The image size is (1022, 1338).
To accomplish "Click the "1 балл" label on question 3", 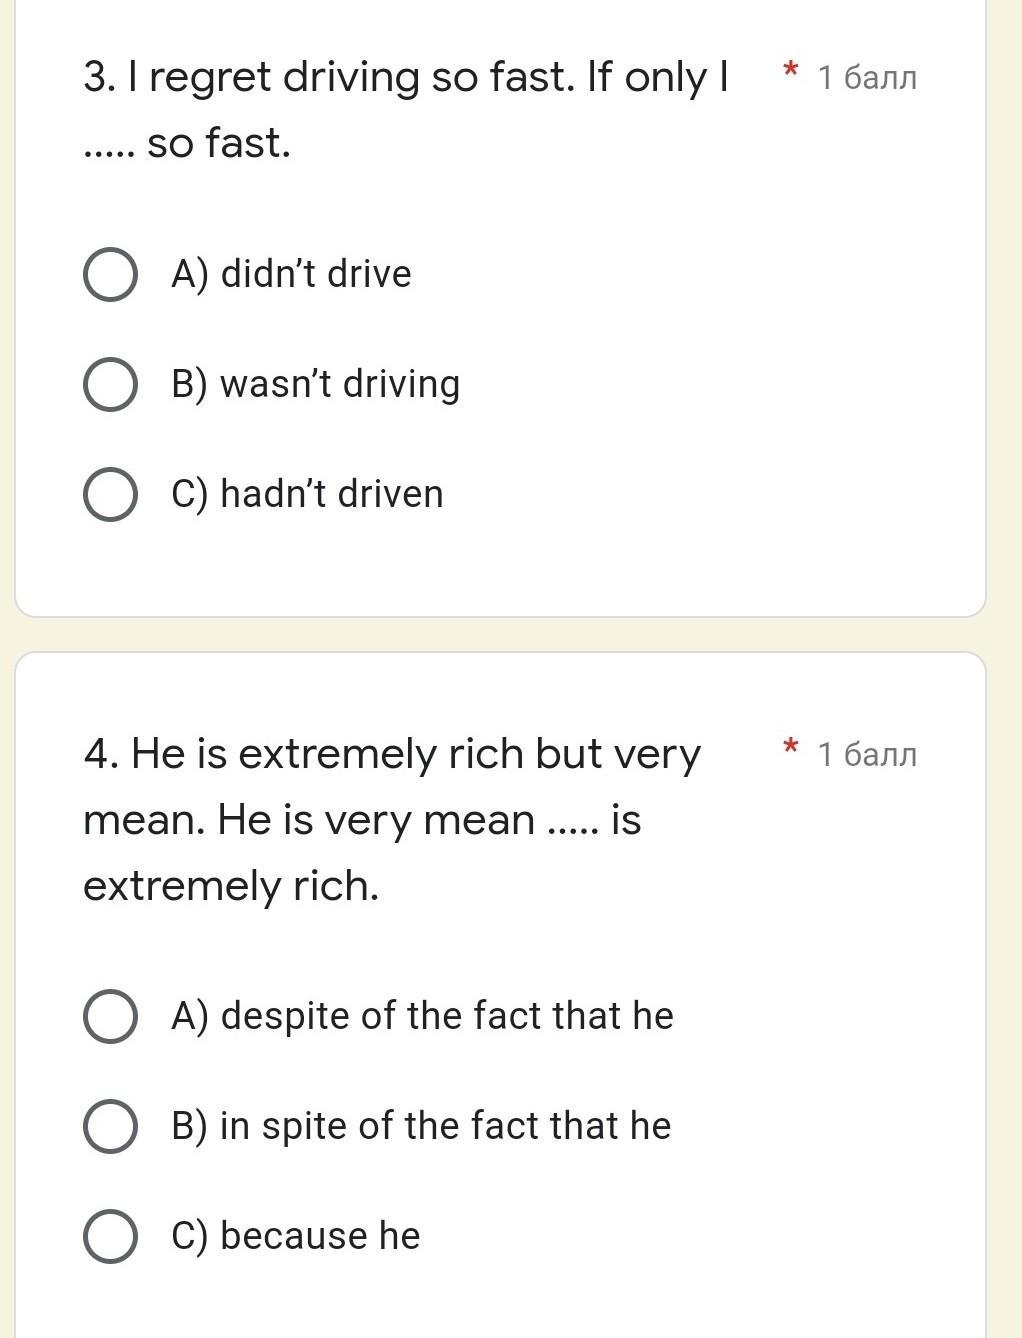I will pyautogui.click(x=866, y=77).
